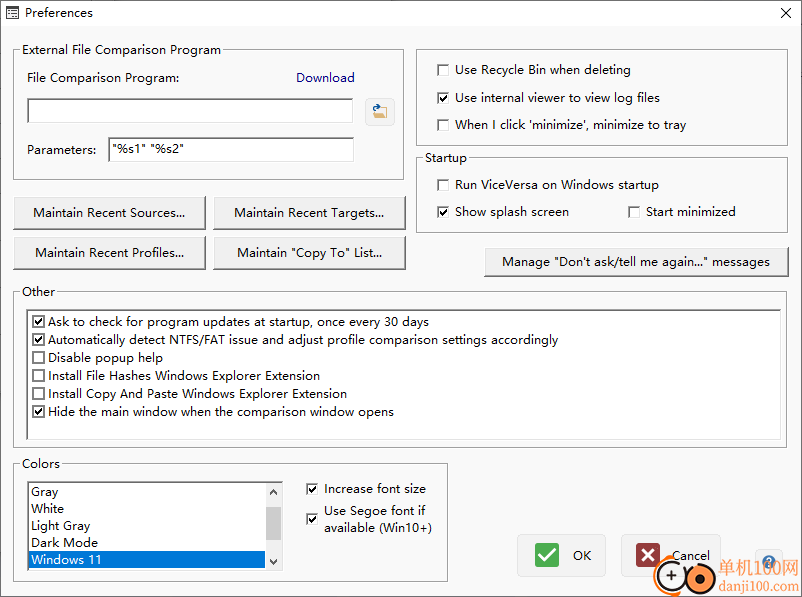Manage "Don't ask/tell me again" messages
This screenshot has width=802, height=597.
[636, 262]
